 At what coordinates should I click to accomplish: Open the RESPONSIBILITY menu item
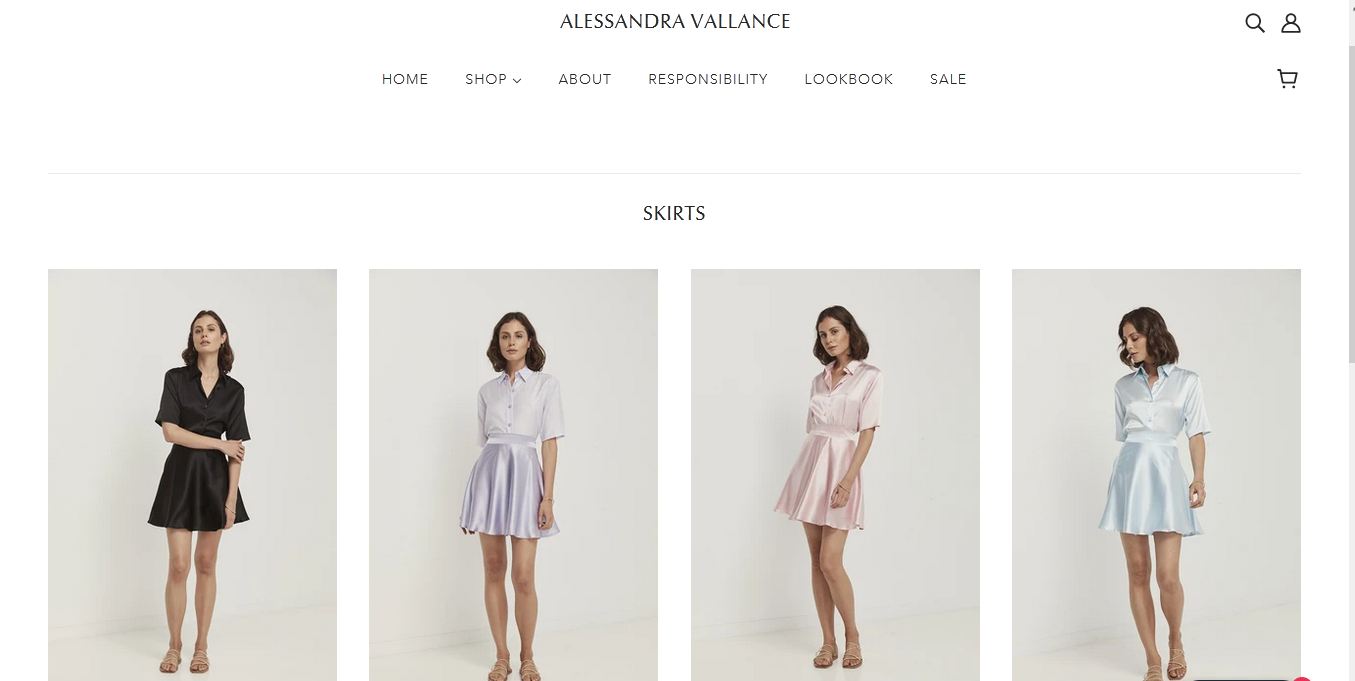click(x=708, y=79)
